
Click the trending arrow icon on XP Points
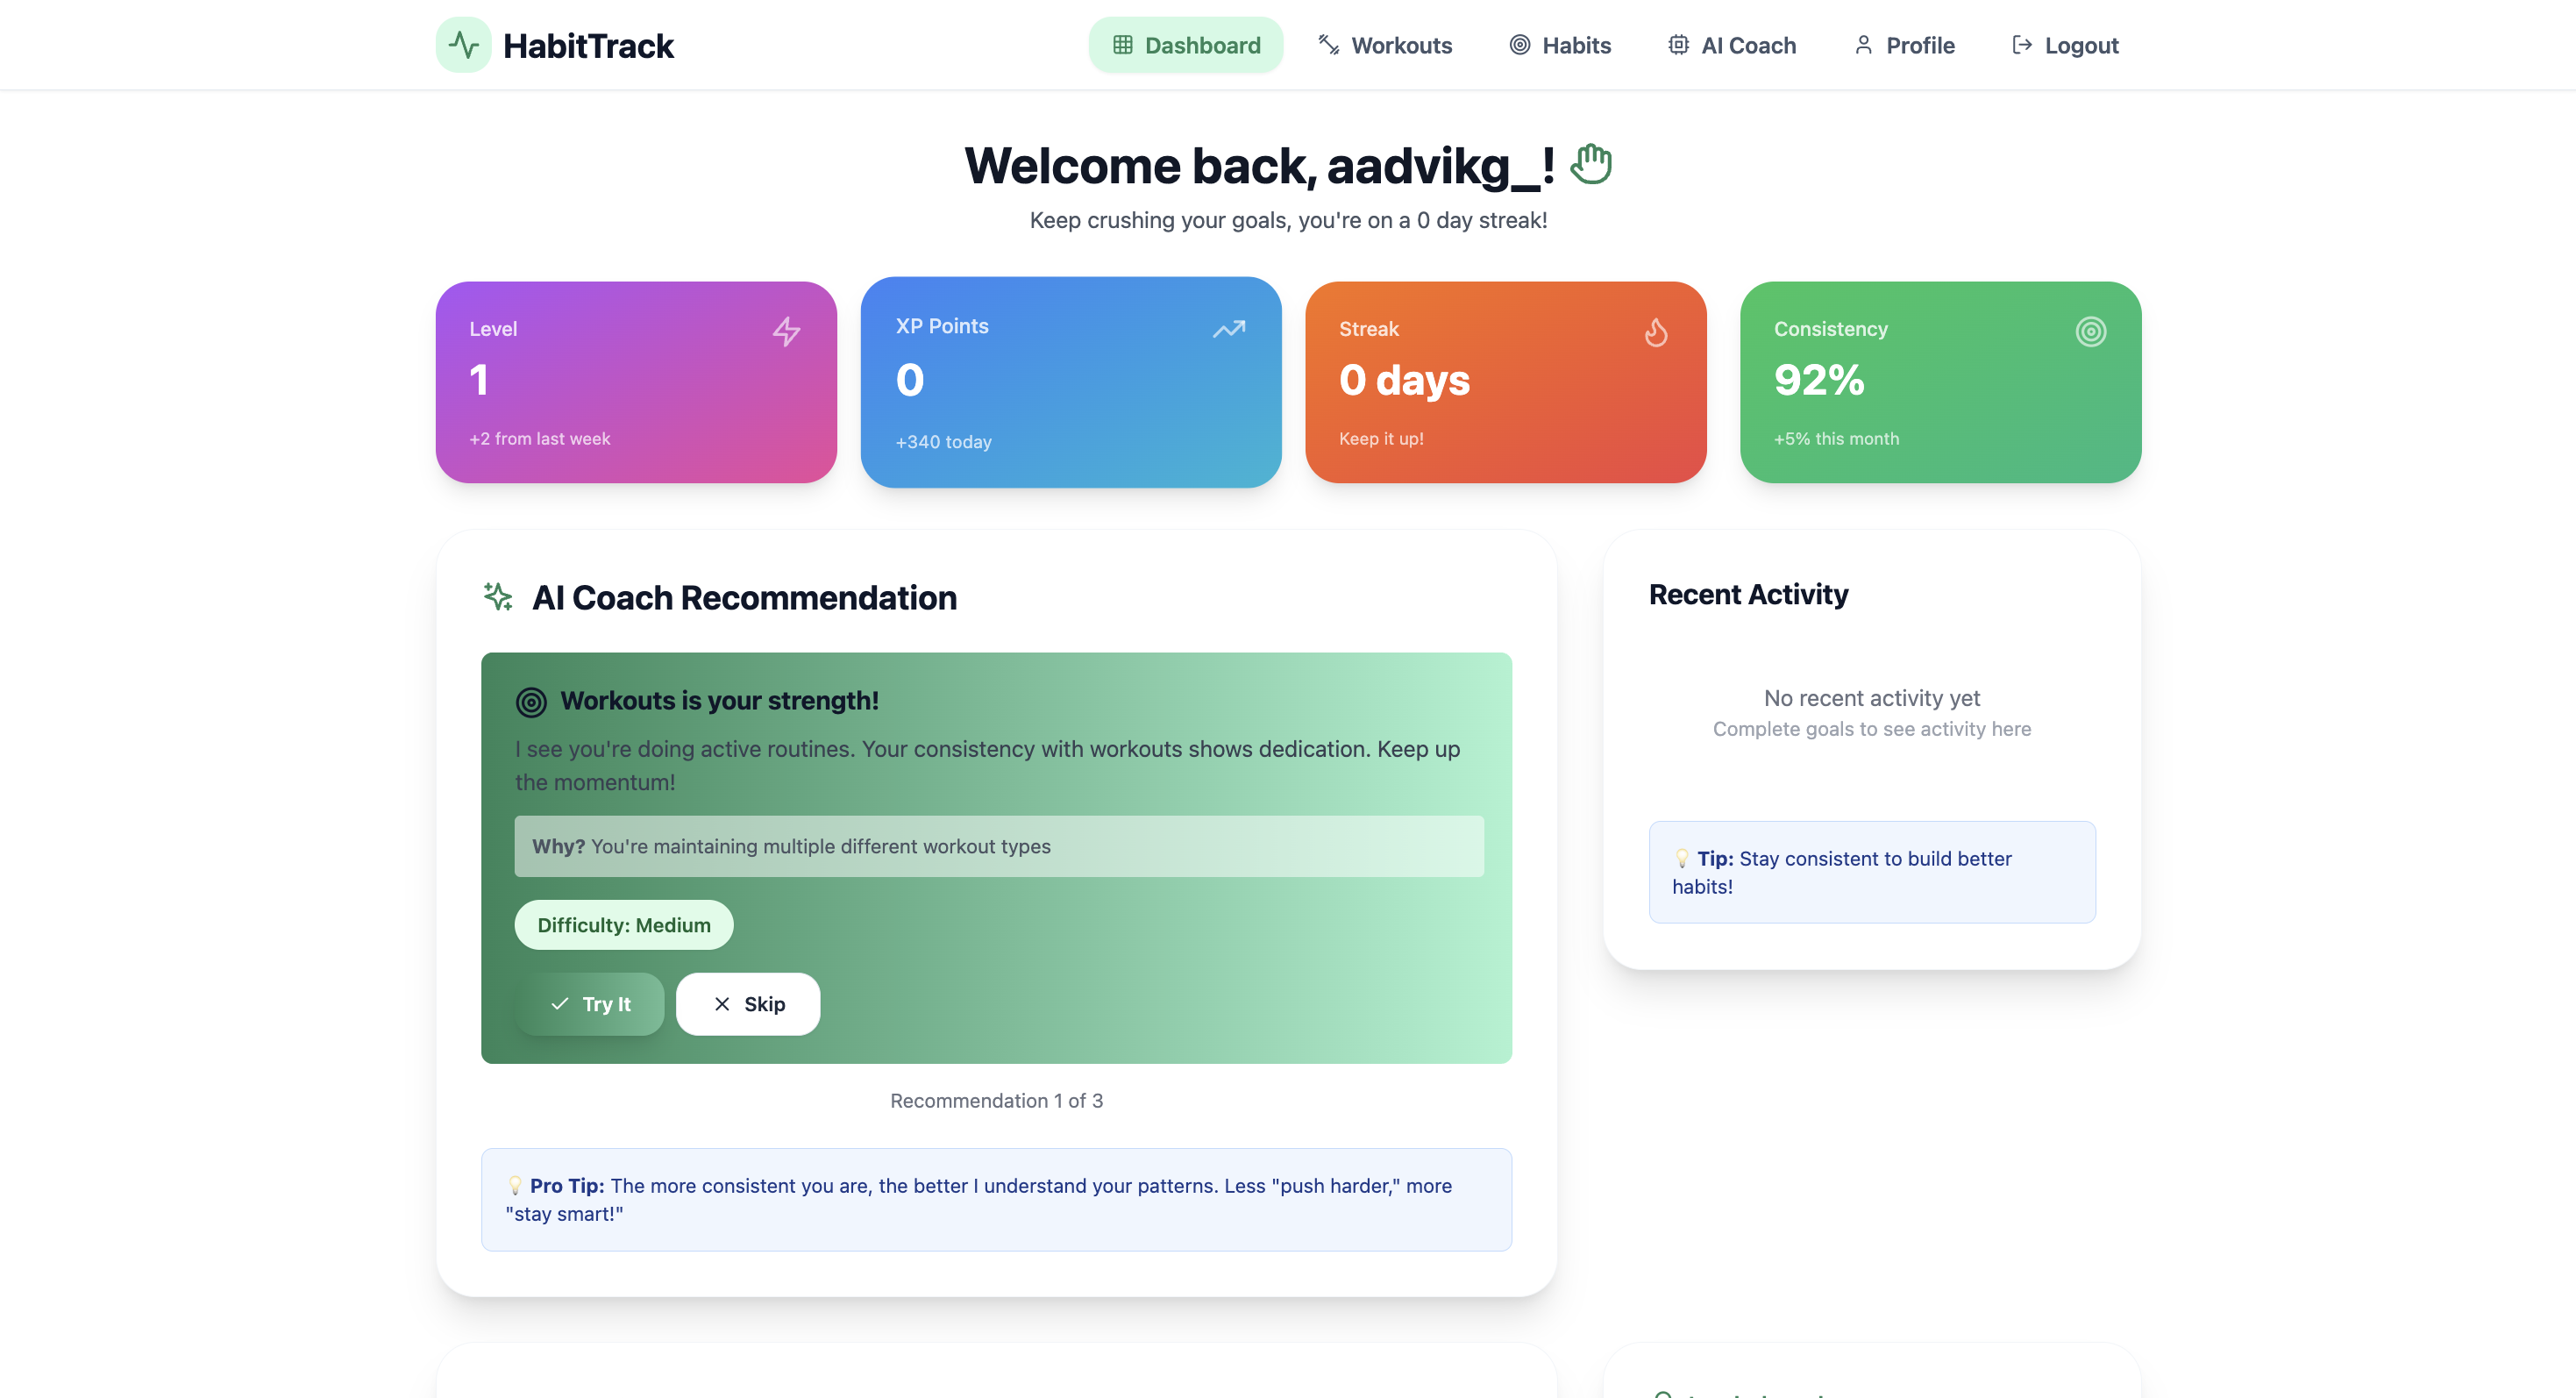click(x=1229, y=329)
